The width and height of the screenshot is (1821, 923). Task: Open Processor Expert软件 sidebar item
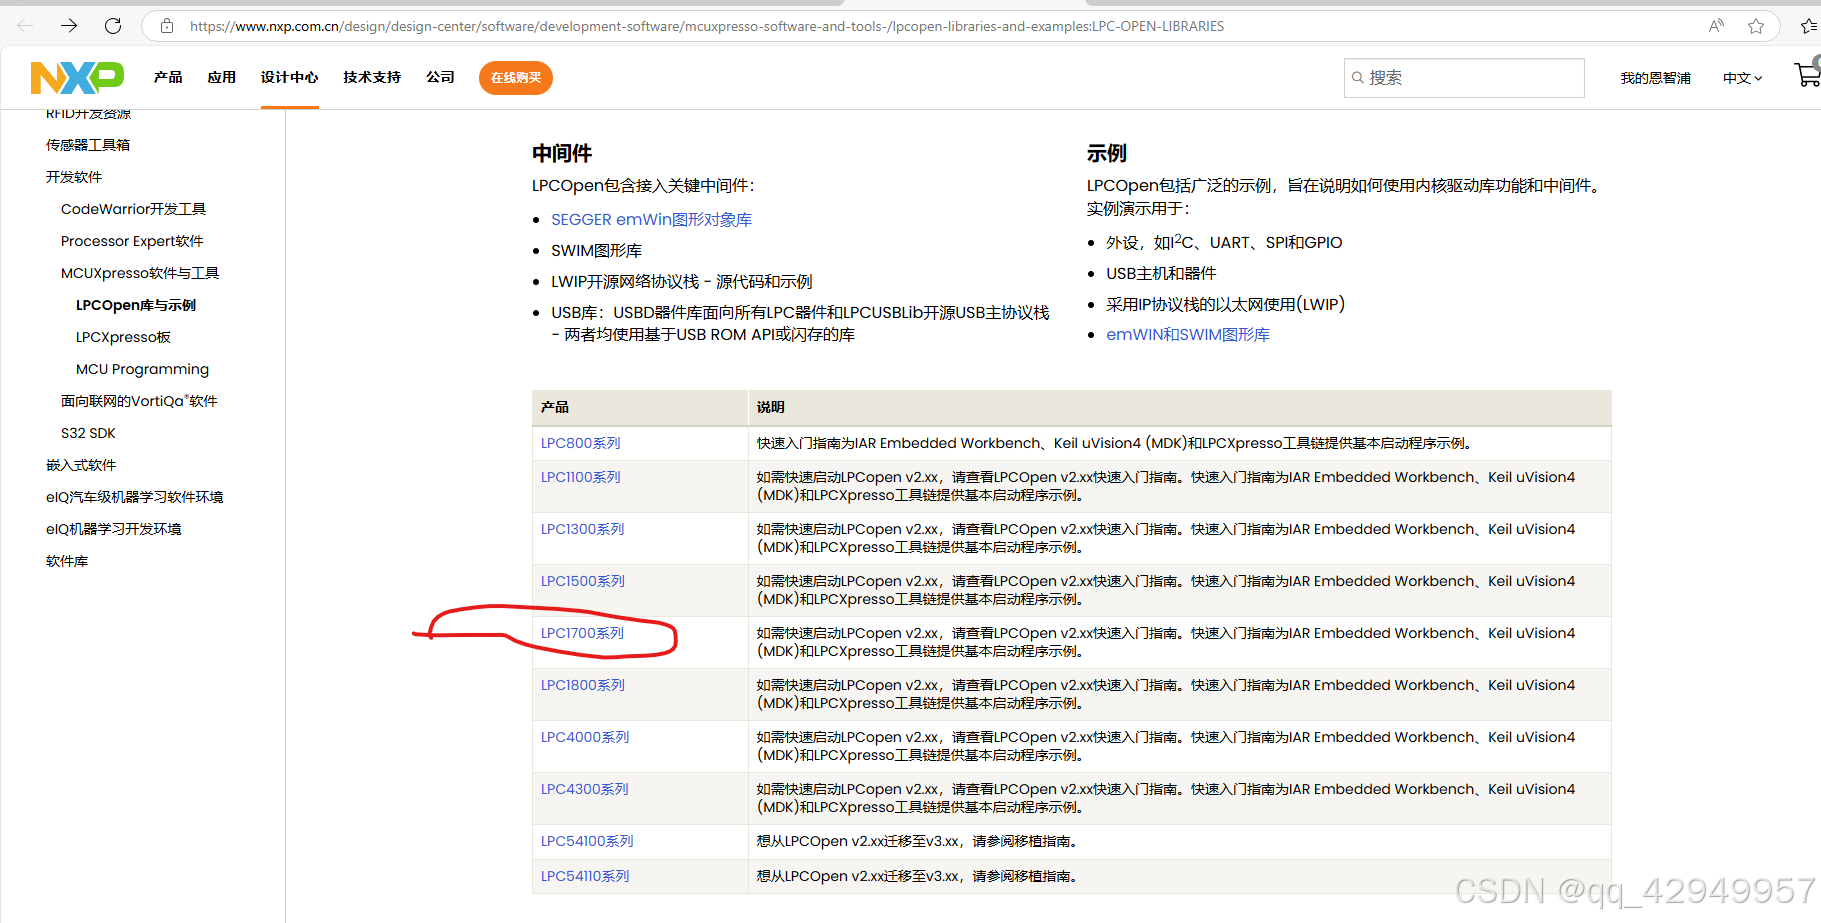(x=132, y=241)
